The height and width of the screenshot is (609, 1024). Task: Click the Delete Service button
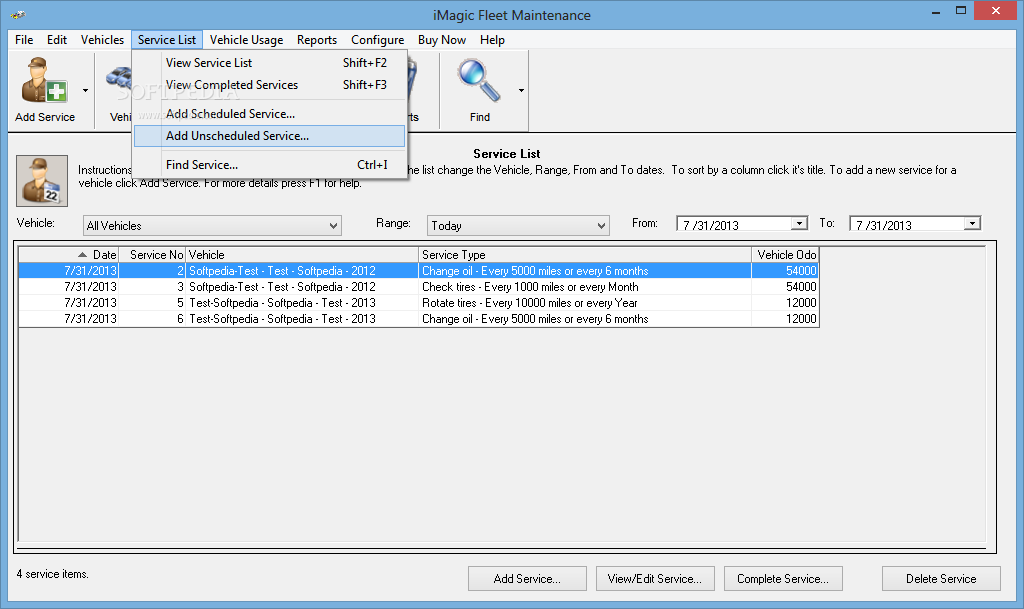(x=941, y=579)
